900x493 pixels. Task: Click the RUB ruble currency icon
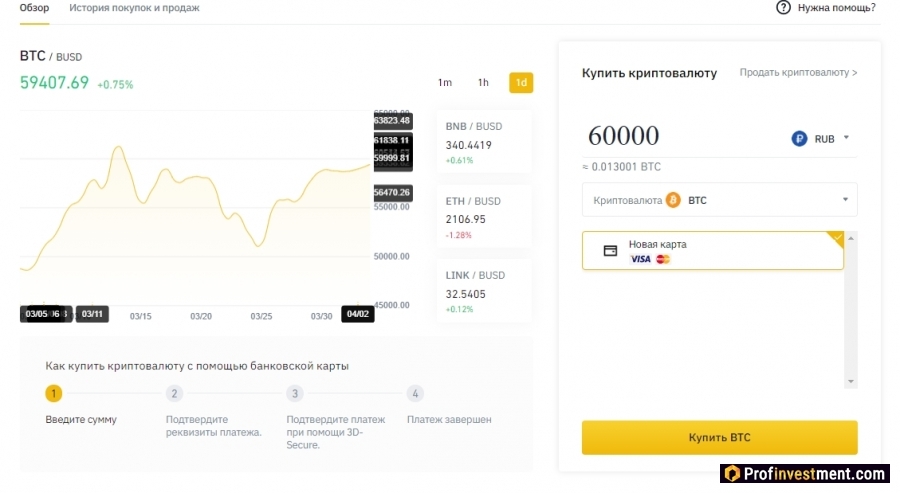(x=799, y=139)
